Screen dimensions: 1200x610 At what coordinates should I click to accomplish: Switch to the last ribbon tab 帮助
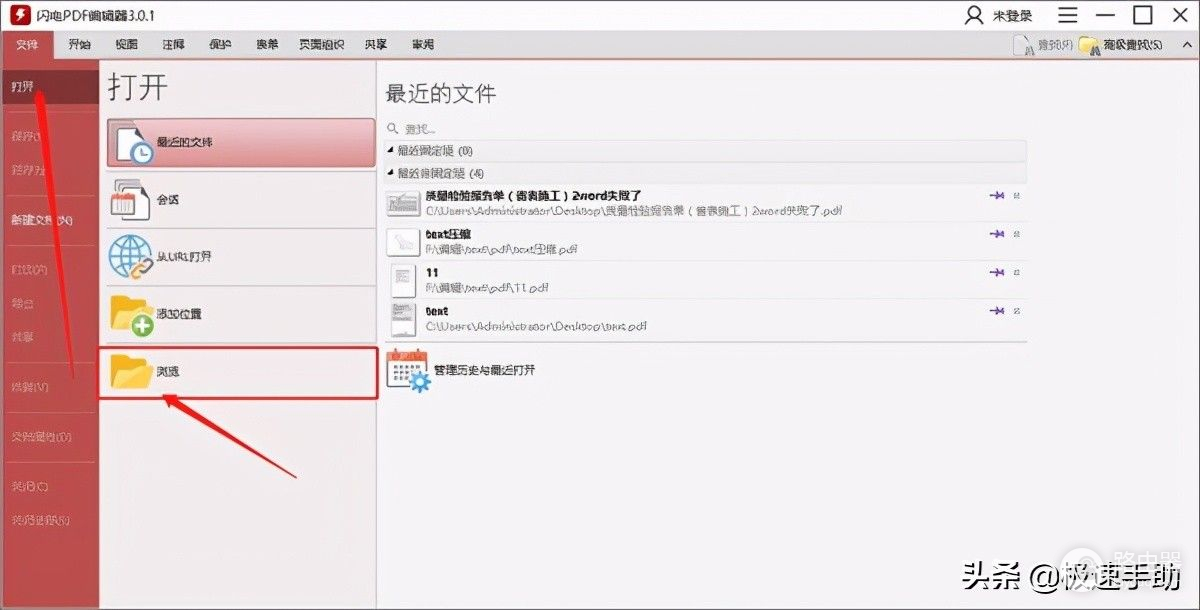click(423, 45)
